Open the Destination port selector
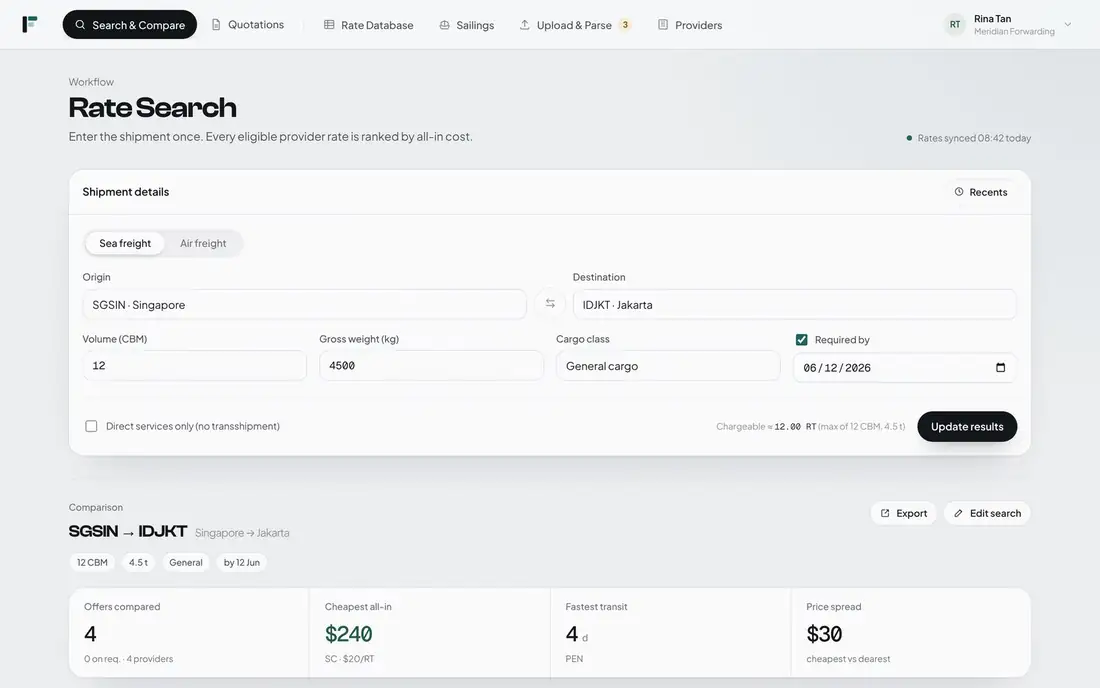 795,304
